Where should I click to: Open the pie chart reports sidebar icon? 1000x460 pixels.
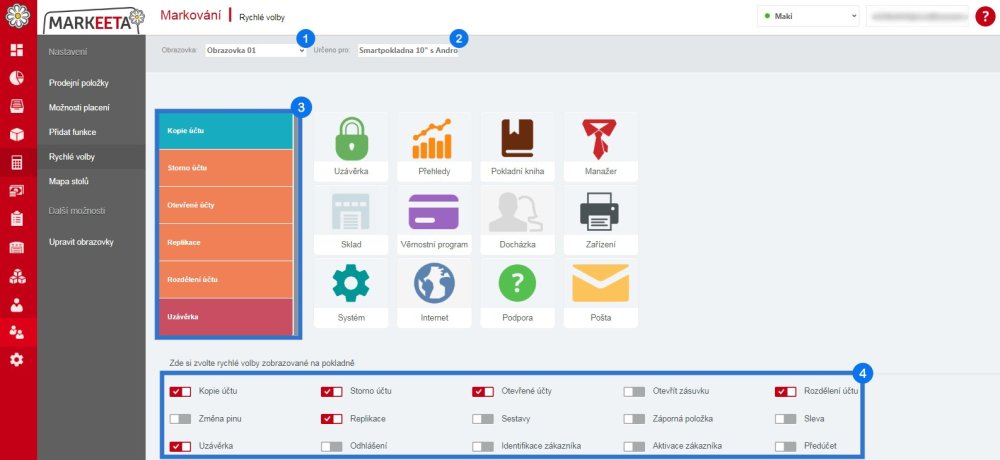17,78
